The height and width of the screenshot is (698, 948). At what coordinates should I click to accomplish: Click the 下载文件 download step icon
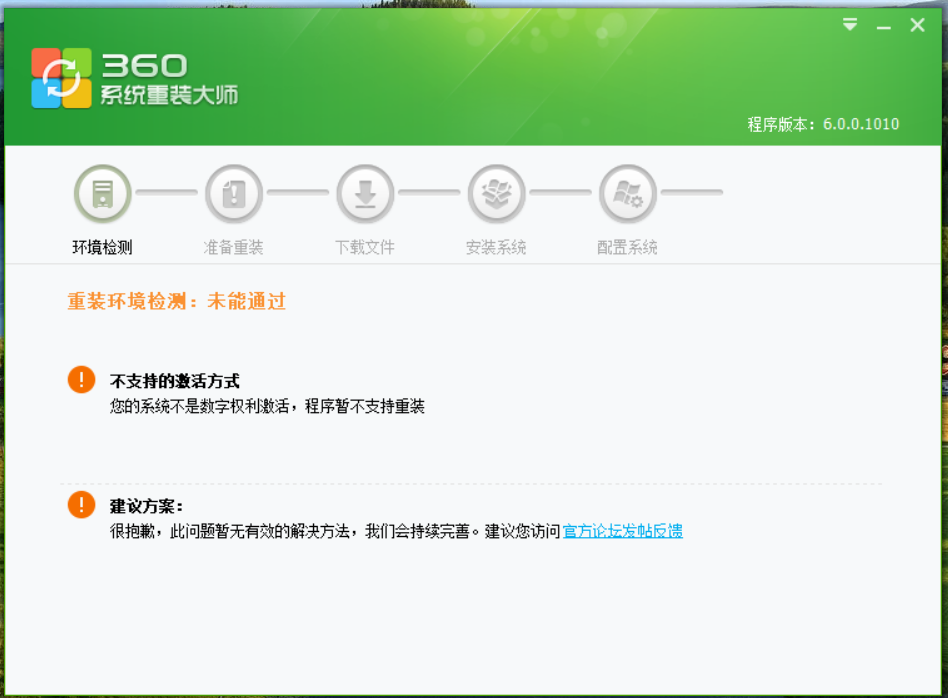[x=365, y=194]
